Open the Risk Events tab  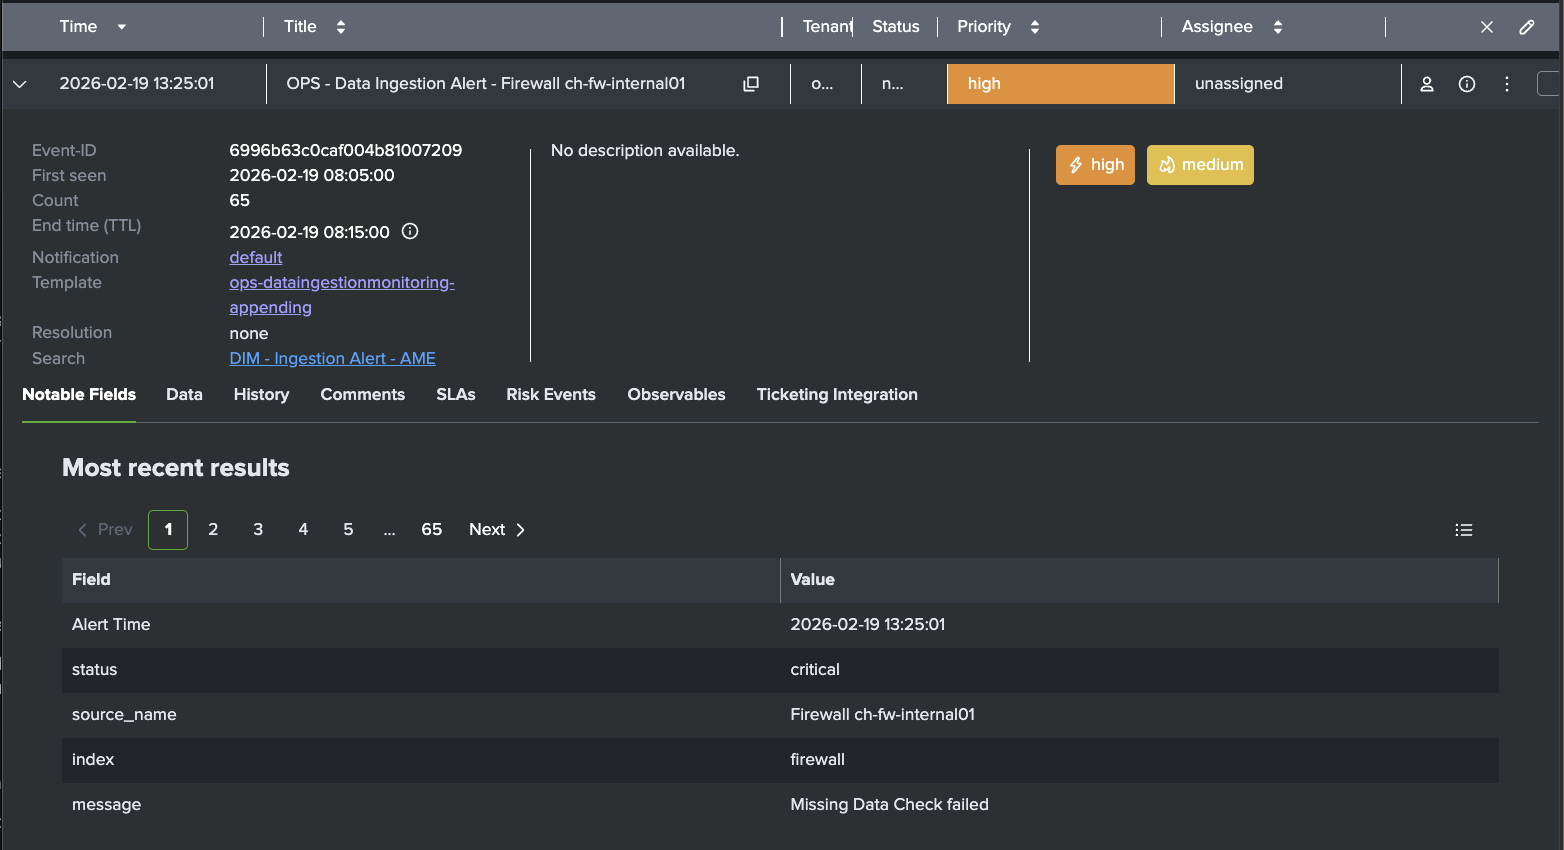tap(550, 394)
